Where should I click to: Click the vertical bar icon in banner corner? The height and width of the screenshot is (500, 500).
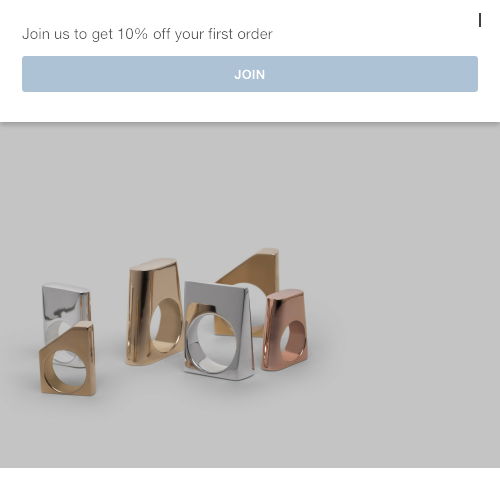point(480,21)
